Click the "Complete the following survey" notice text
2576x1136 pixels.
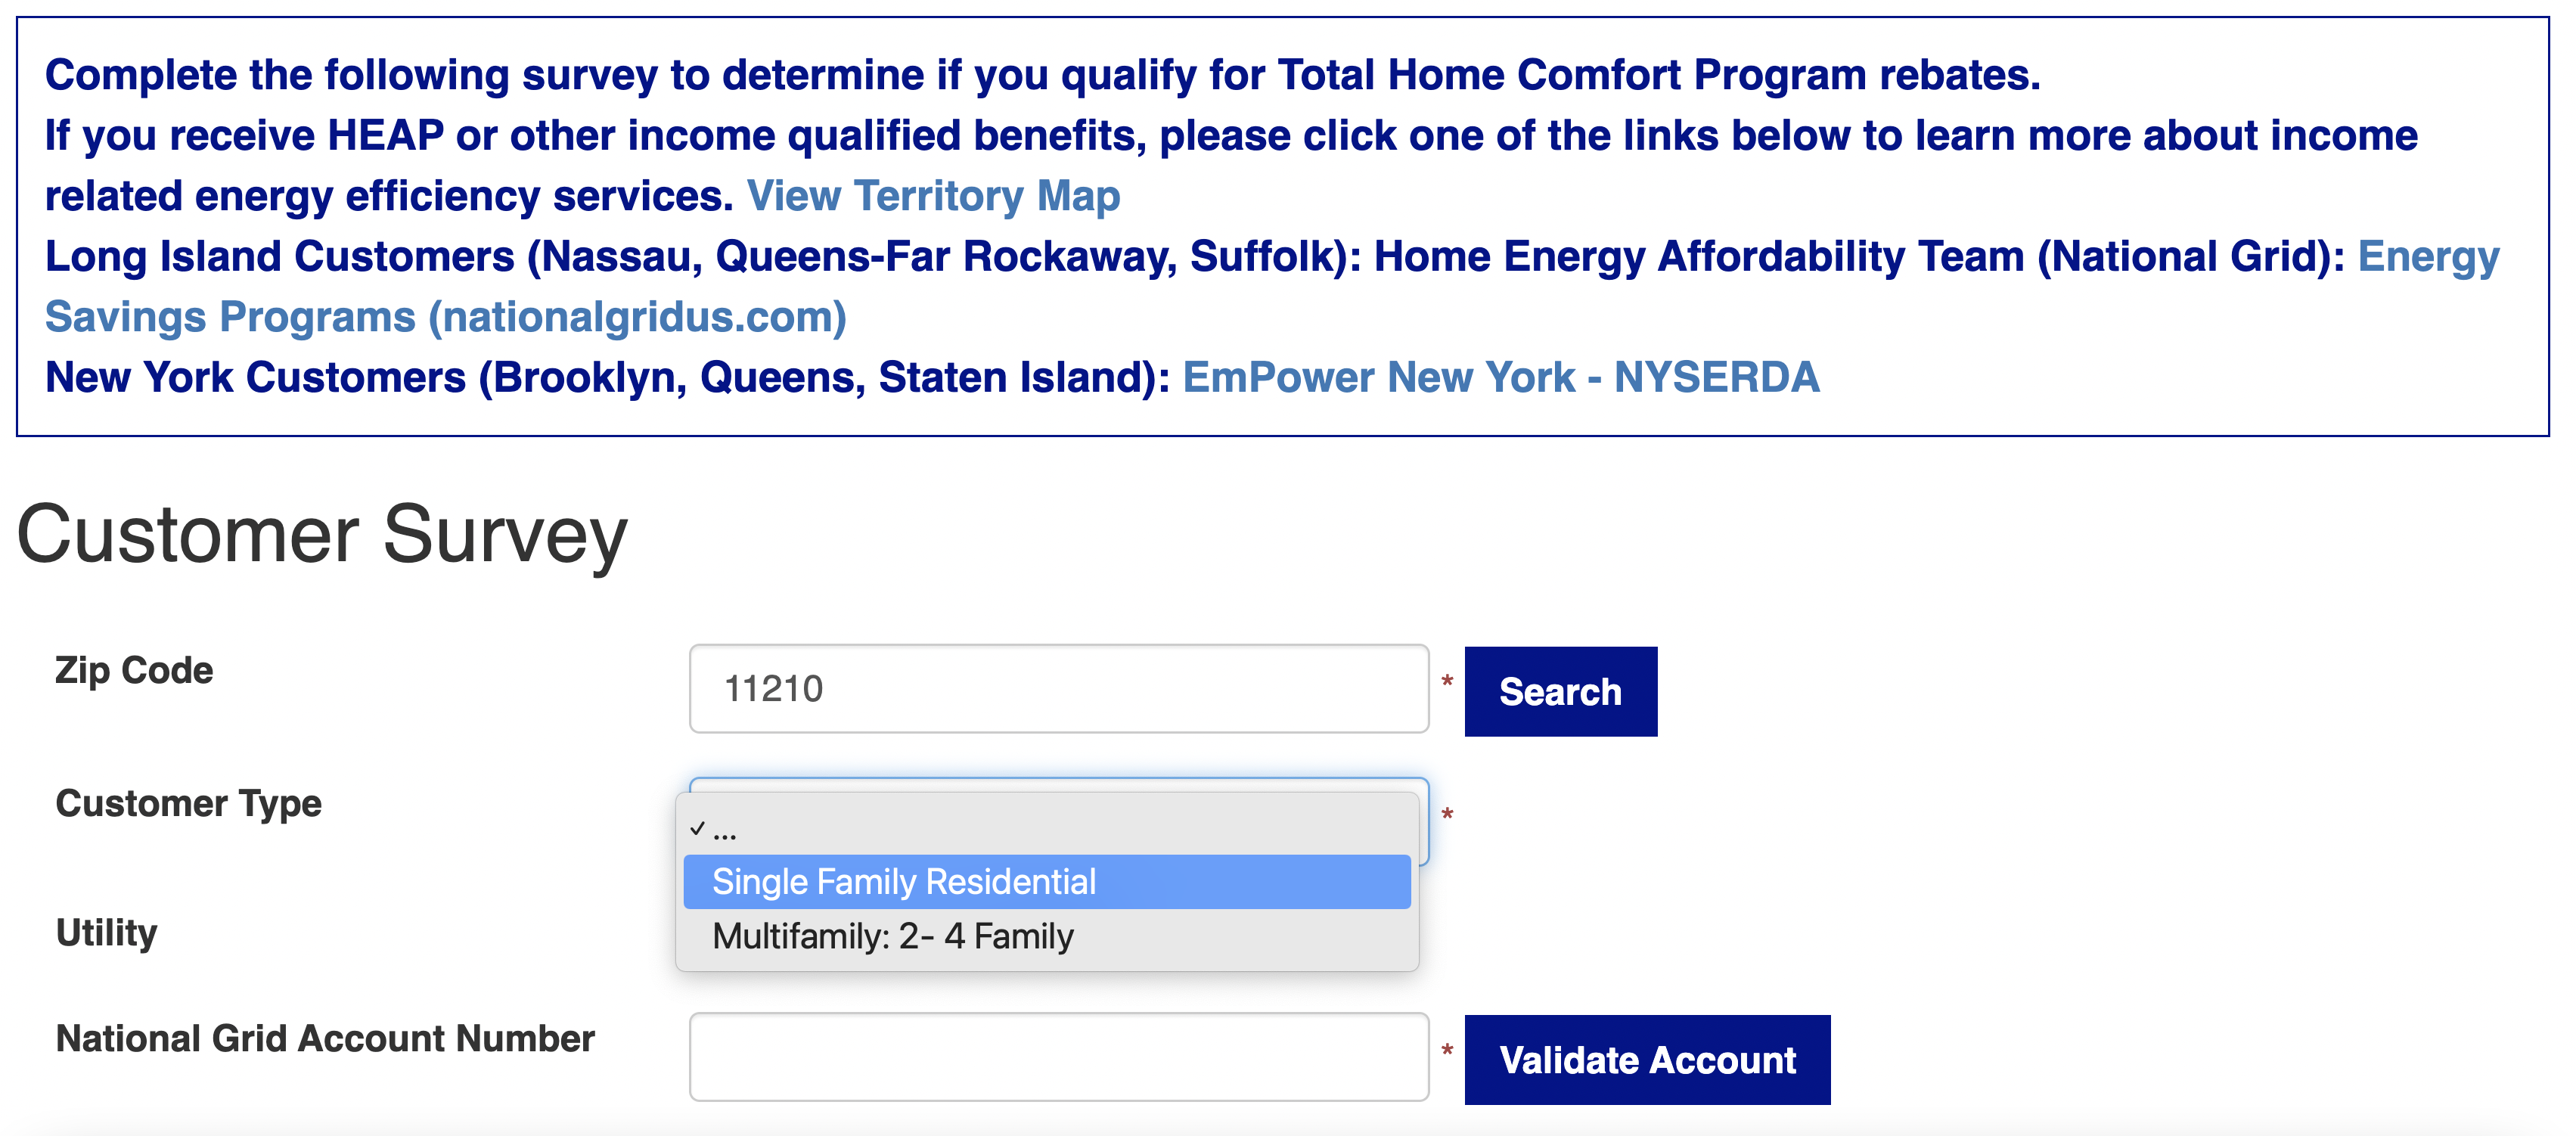[x=1042, y=75]
